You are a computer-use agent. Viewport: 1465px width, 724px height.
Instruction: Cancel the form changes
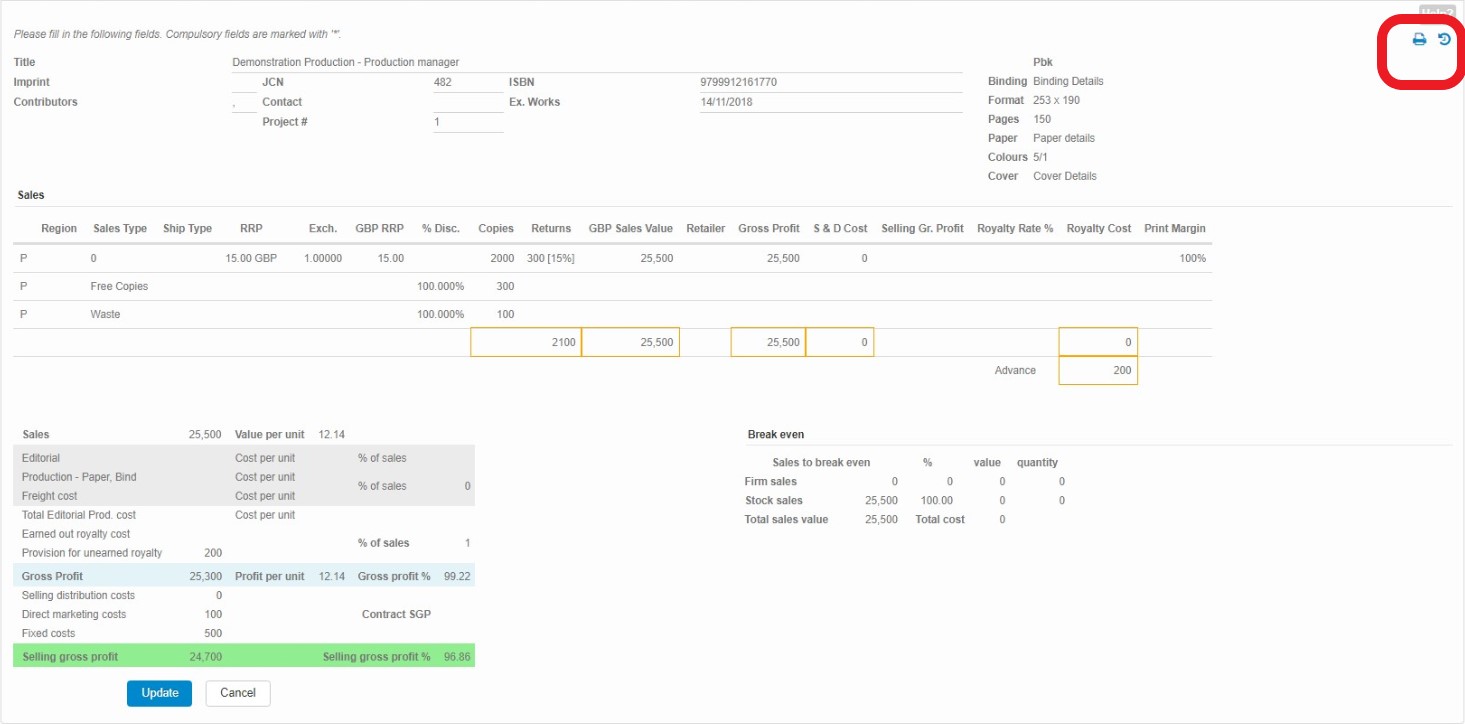coord(238,693)
